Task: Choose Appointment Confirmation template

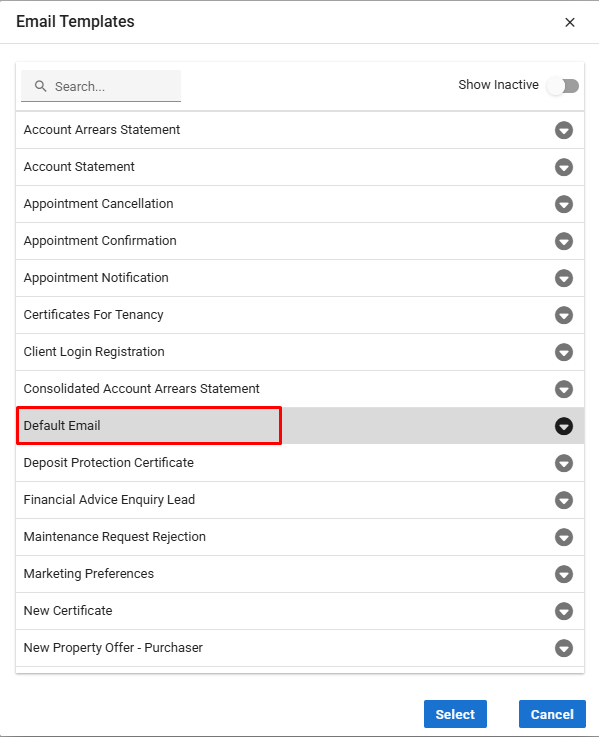Action: coord(300,242)
